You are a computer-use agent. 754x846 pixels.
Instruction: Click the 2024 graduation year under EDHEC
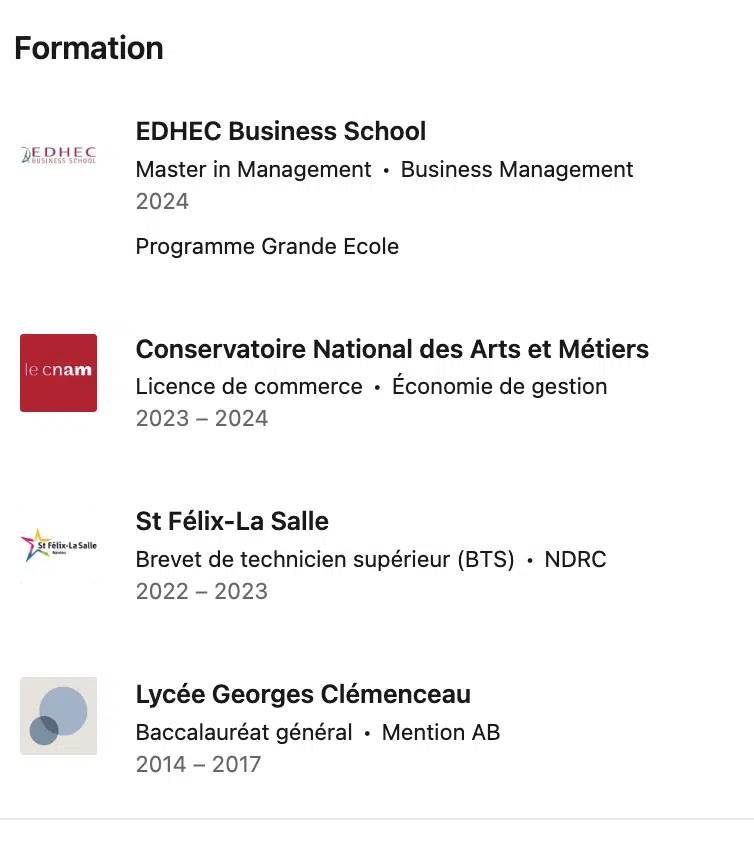coord(162,201)
